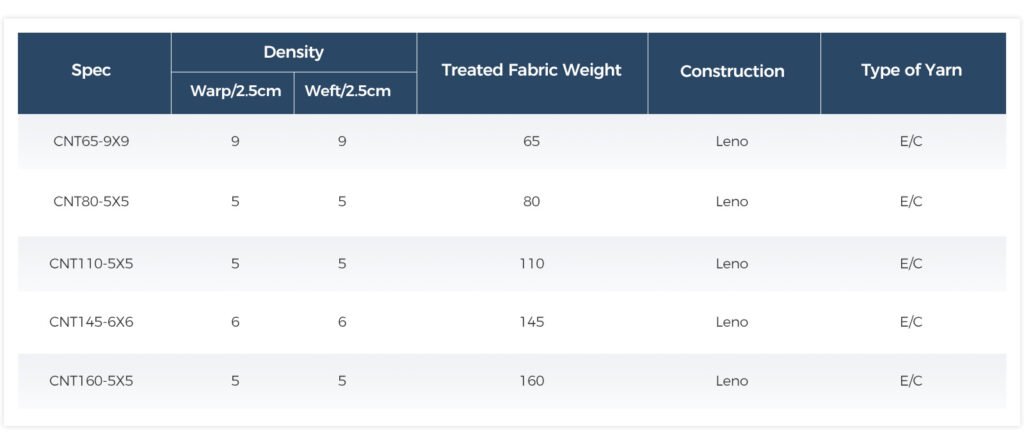Click weft value 9 in CNT65-9X9 row
Image resolution: width=1024 pixels, height=442 pixels.
point(342,141)
